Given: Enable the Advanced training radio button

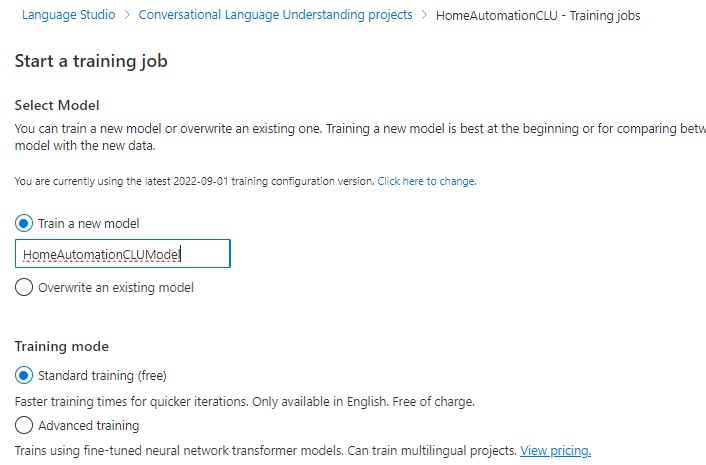Looking at the screenshot, I should (24, 426).
